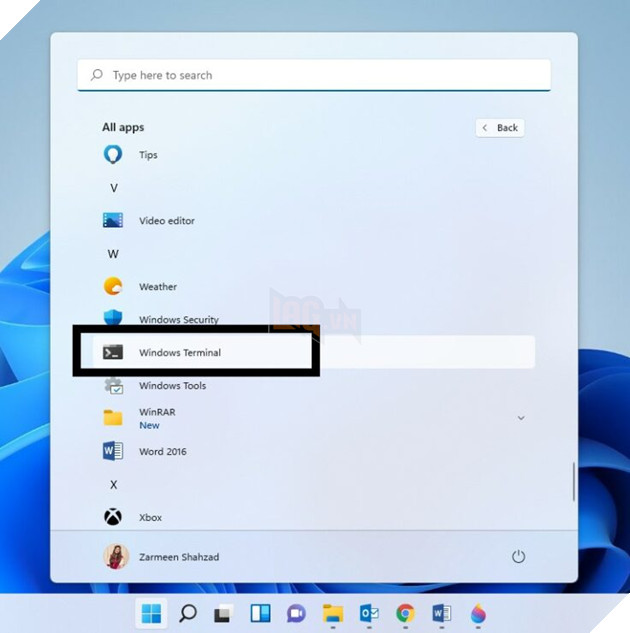Select the Windows Security label

[x=179, y=320]
